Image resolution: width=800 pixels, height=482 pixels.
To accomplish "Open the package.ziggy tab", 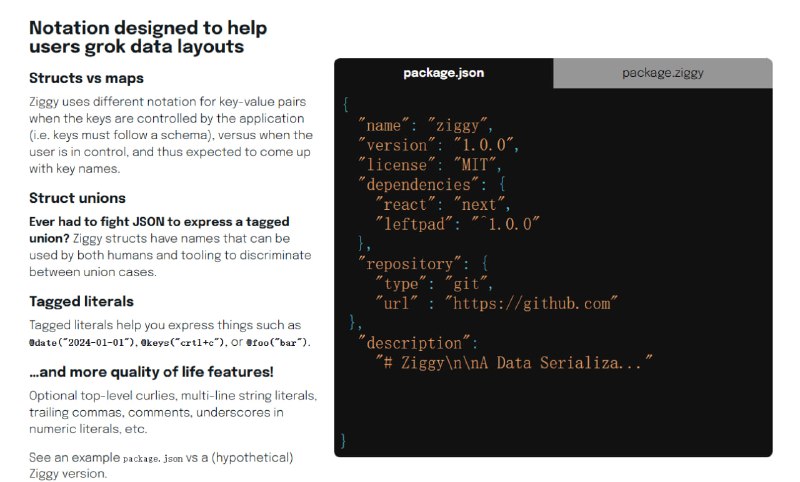I will click(662, 73).
